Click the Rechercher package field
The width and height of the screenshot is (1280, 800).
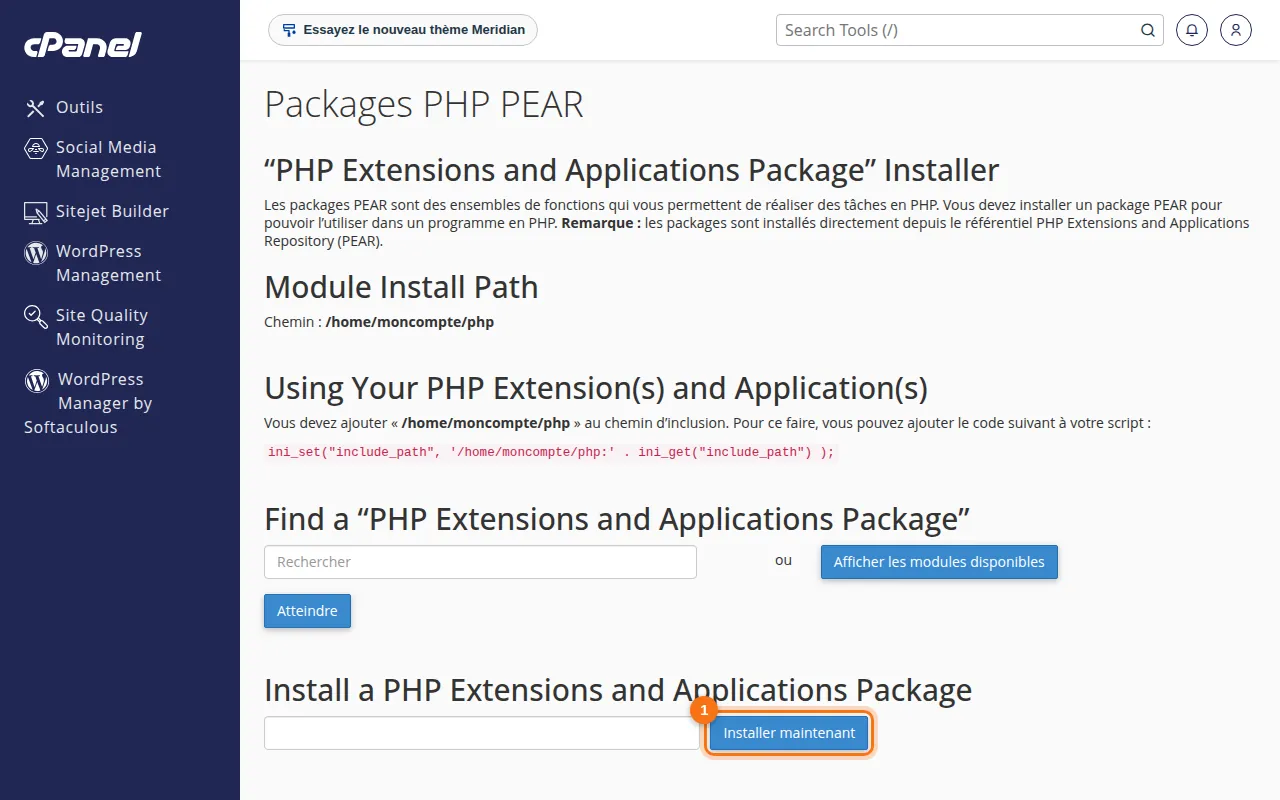coord(480,562)
